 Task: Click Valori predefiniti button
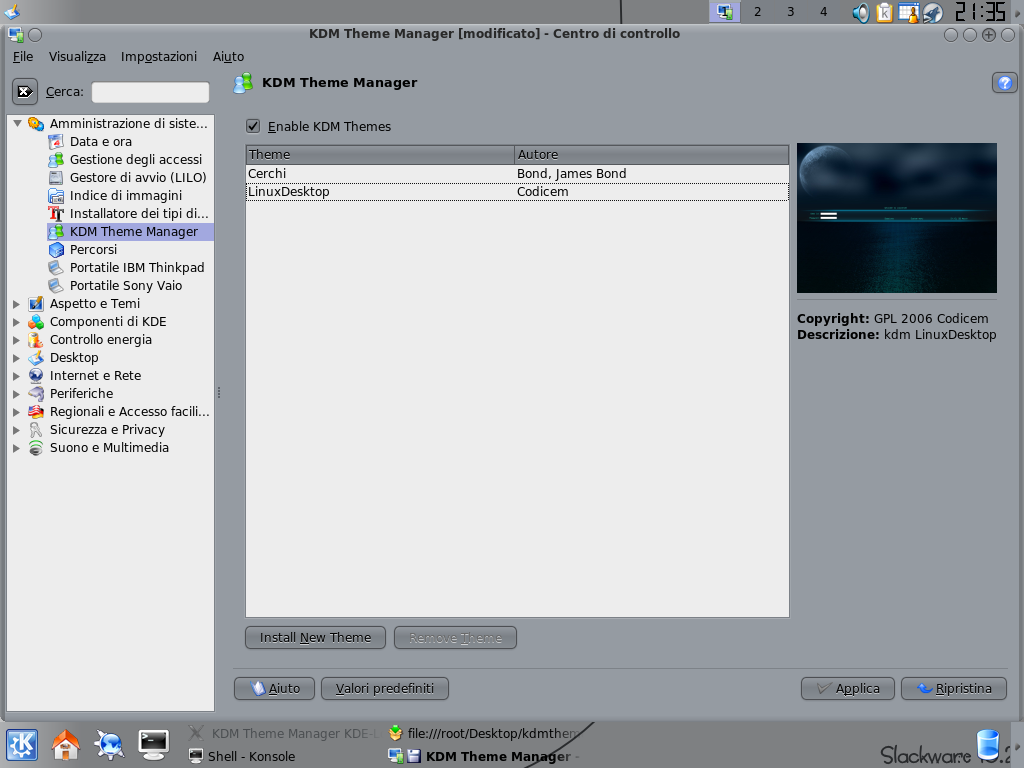385,688
